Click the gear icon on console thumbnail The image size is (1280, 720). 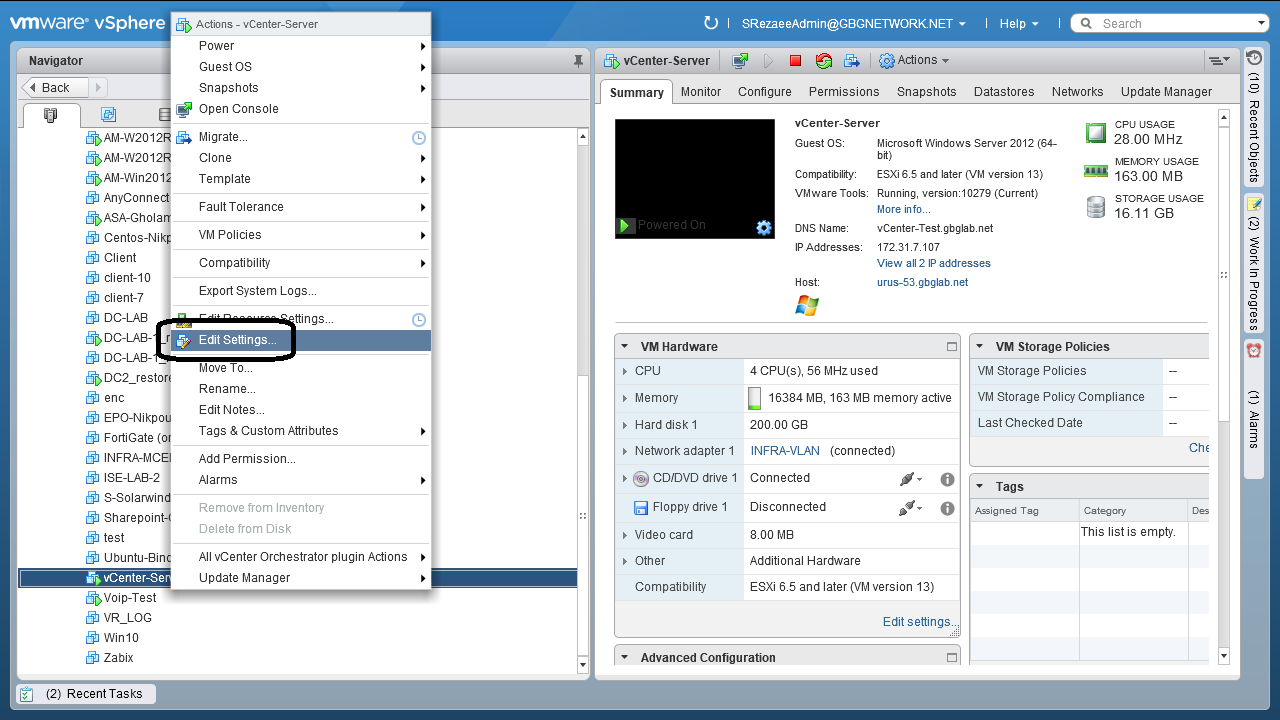[x=764, y=228]
